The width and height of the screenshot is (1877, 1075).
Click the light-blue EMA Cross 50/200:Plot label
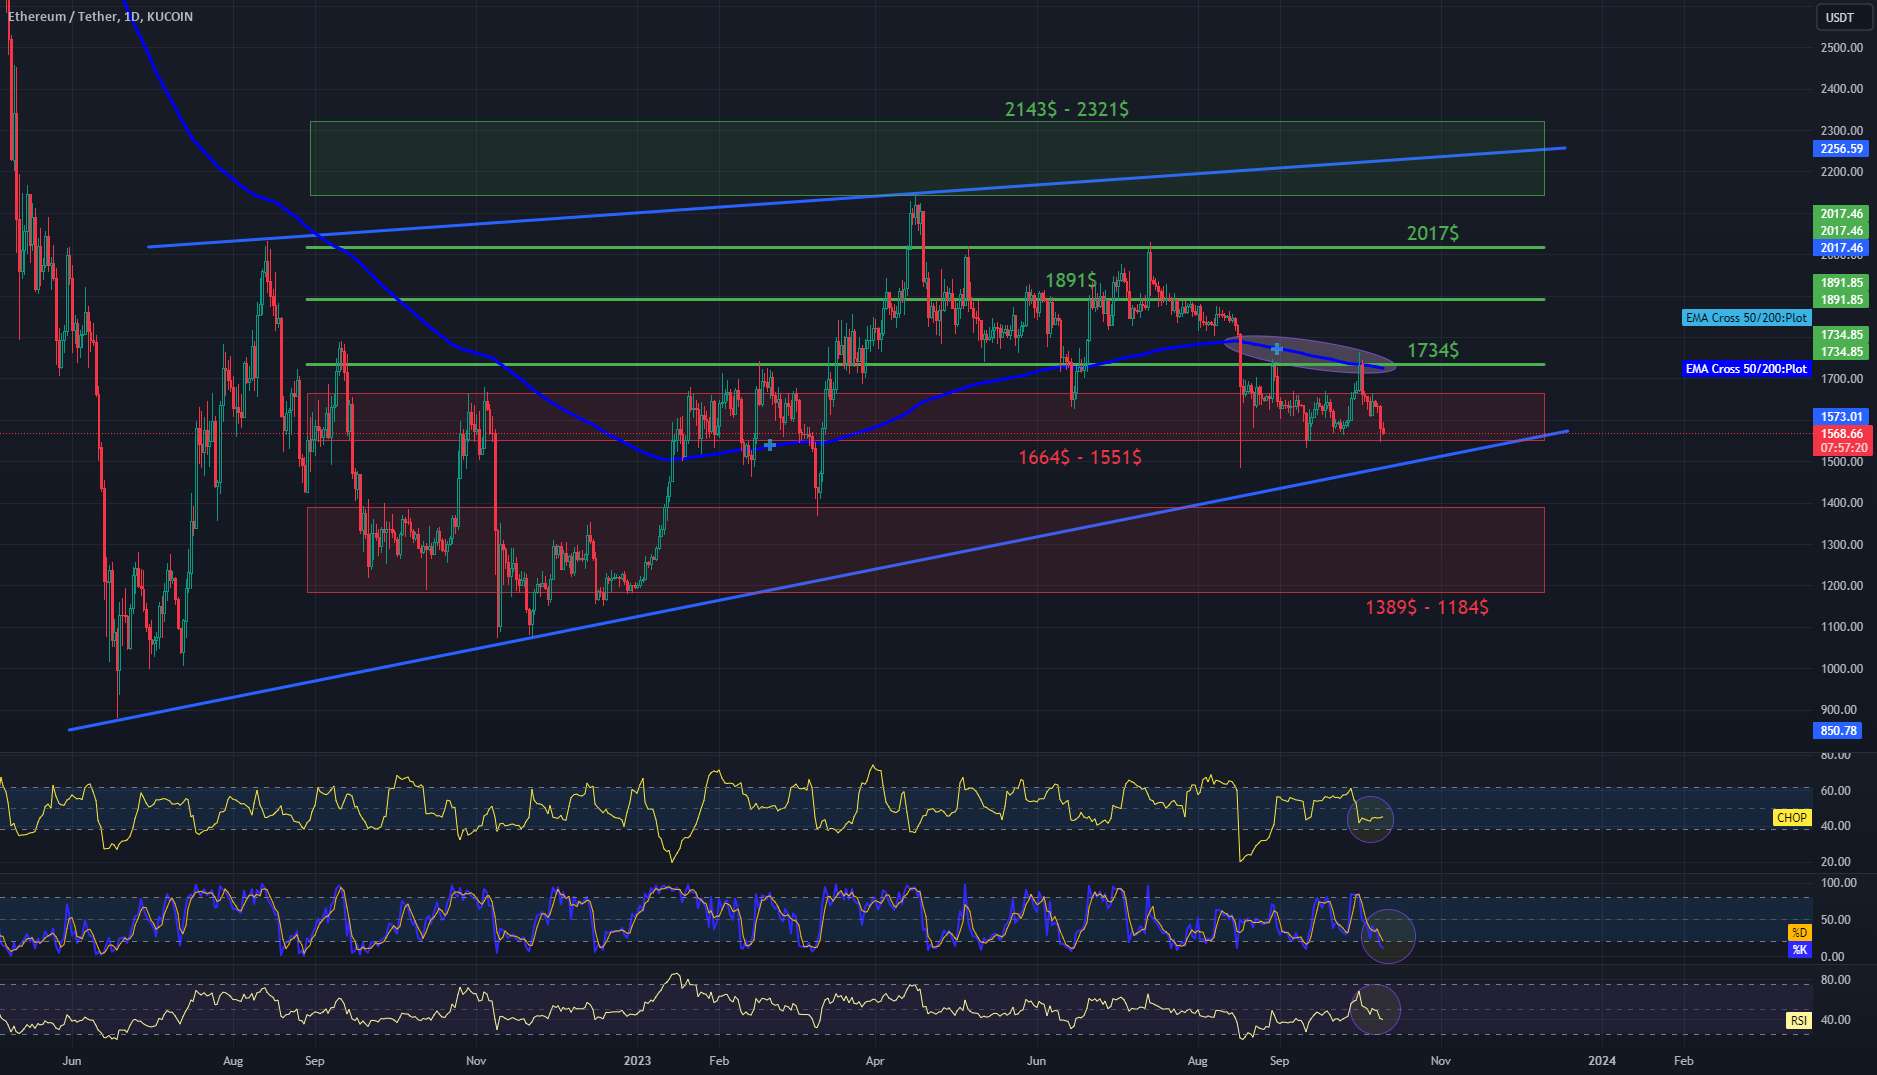point(1746,318)
